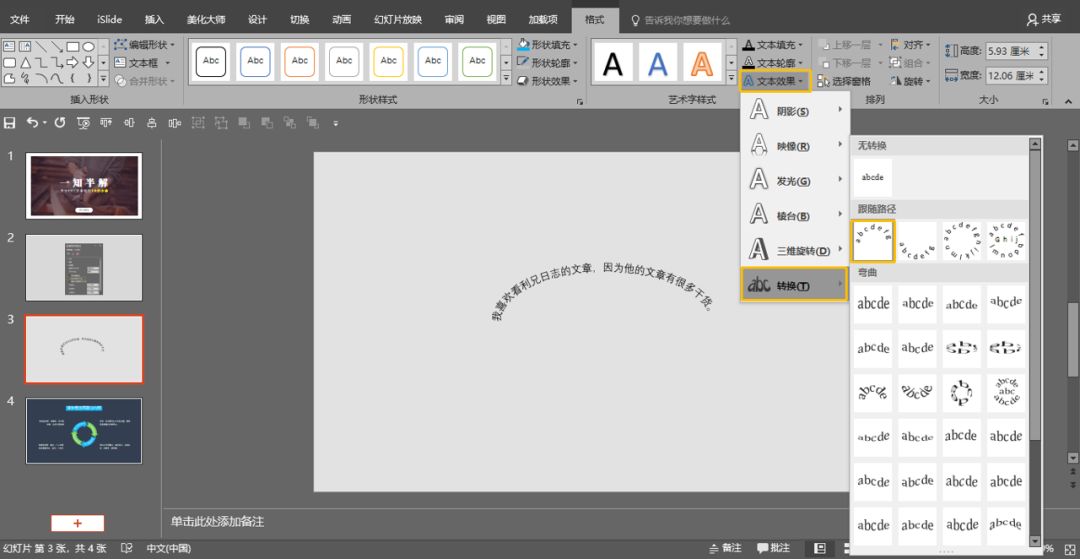Open the 文本效果 text effects dropdown
Viewport: 1080px width, 559px height.
point(775,81)
